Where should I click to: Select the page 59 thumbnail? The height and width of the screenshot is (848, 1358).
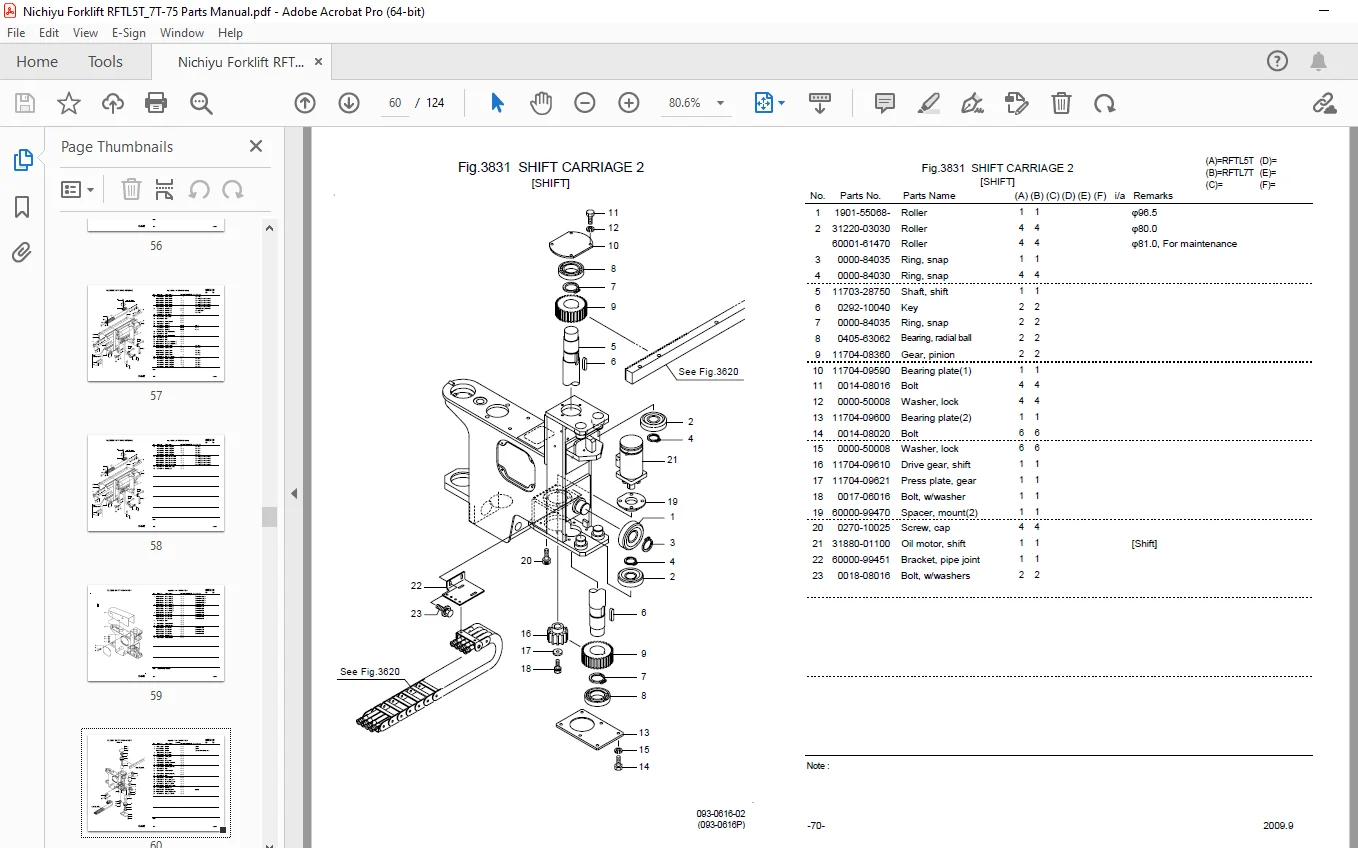tap(156, 633)
